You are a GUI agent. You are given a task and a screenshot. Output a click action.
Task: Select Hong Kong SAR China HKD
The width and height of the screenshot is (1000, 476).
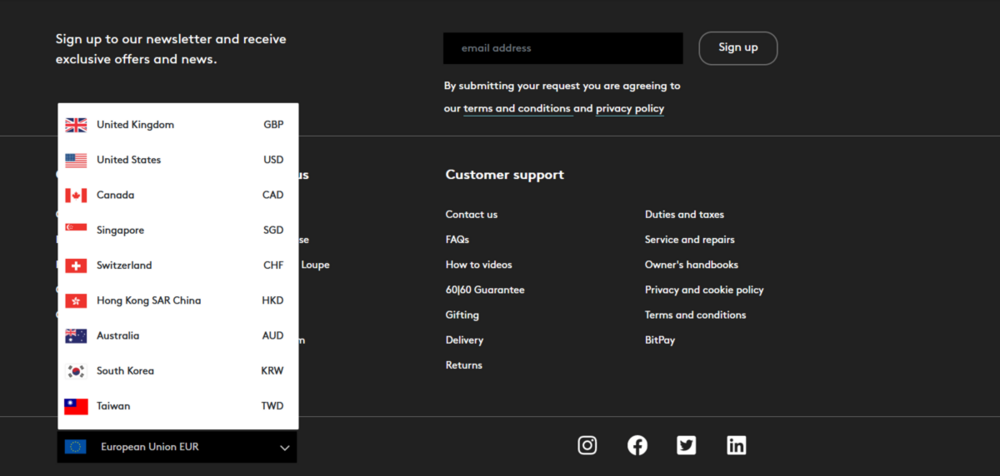177,301
